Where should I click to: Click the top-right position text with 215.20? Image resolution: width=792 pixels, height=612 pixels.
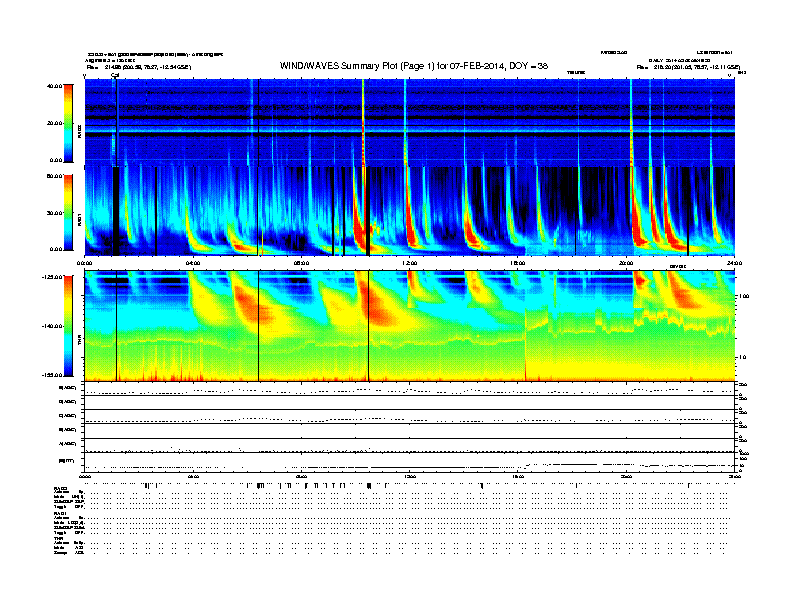tap(688, 67)
